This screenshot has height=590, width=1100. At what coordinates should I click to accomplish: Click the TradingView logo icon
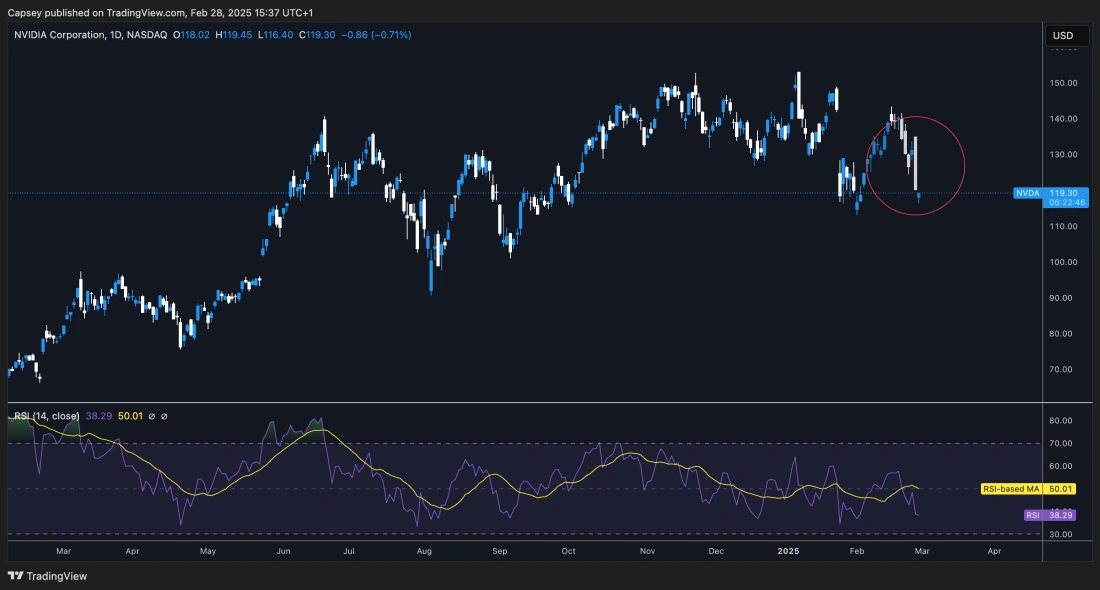[16, 576]
